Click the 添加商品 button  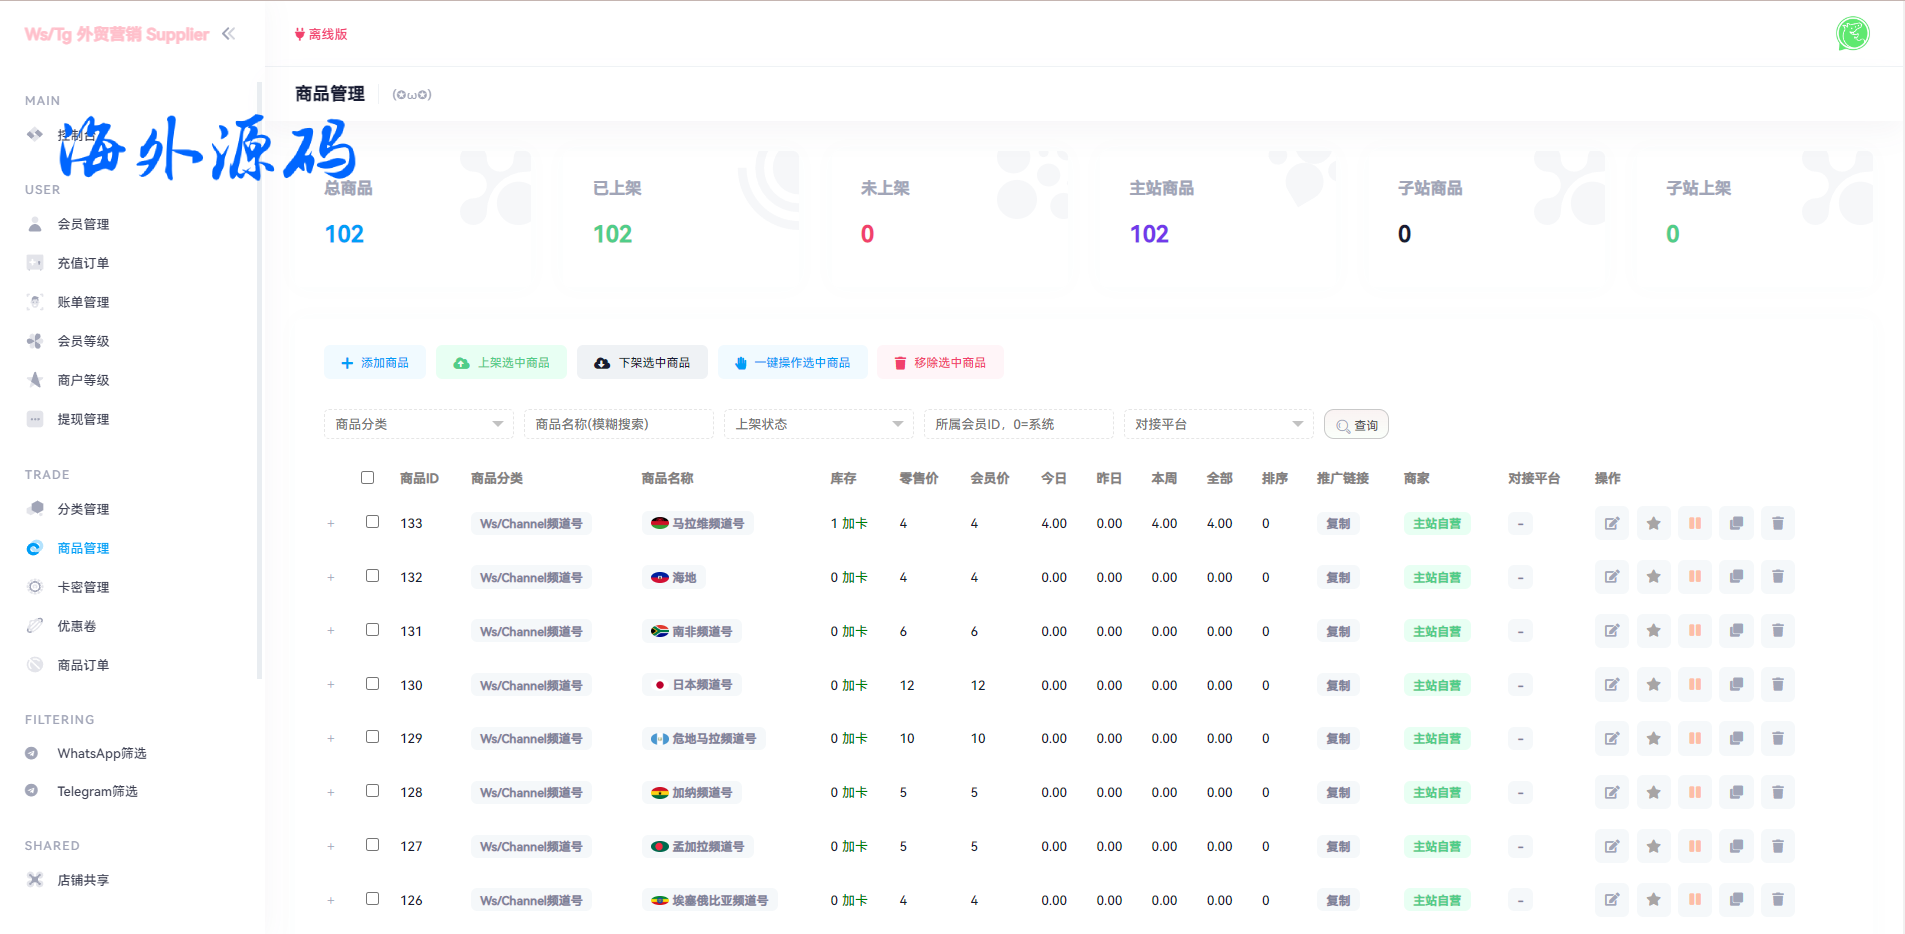point(375,363)
